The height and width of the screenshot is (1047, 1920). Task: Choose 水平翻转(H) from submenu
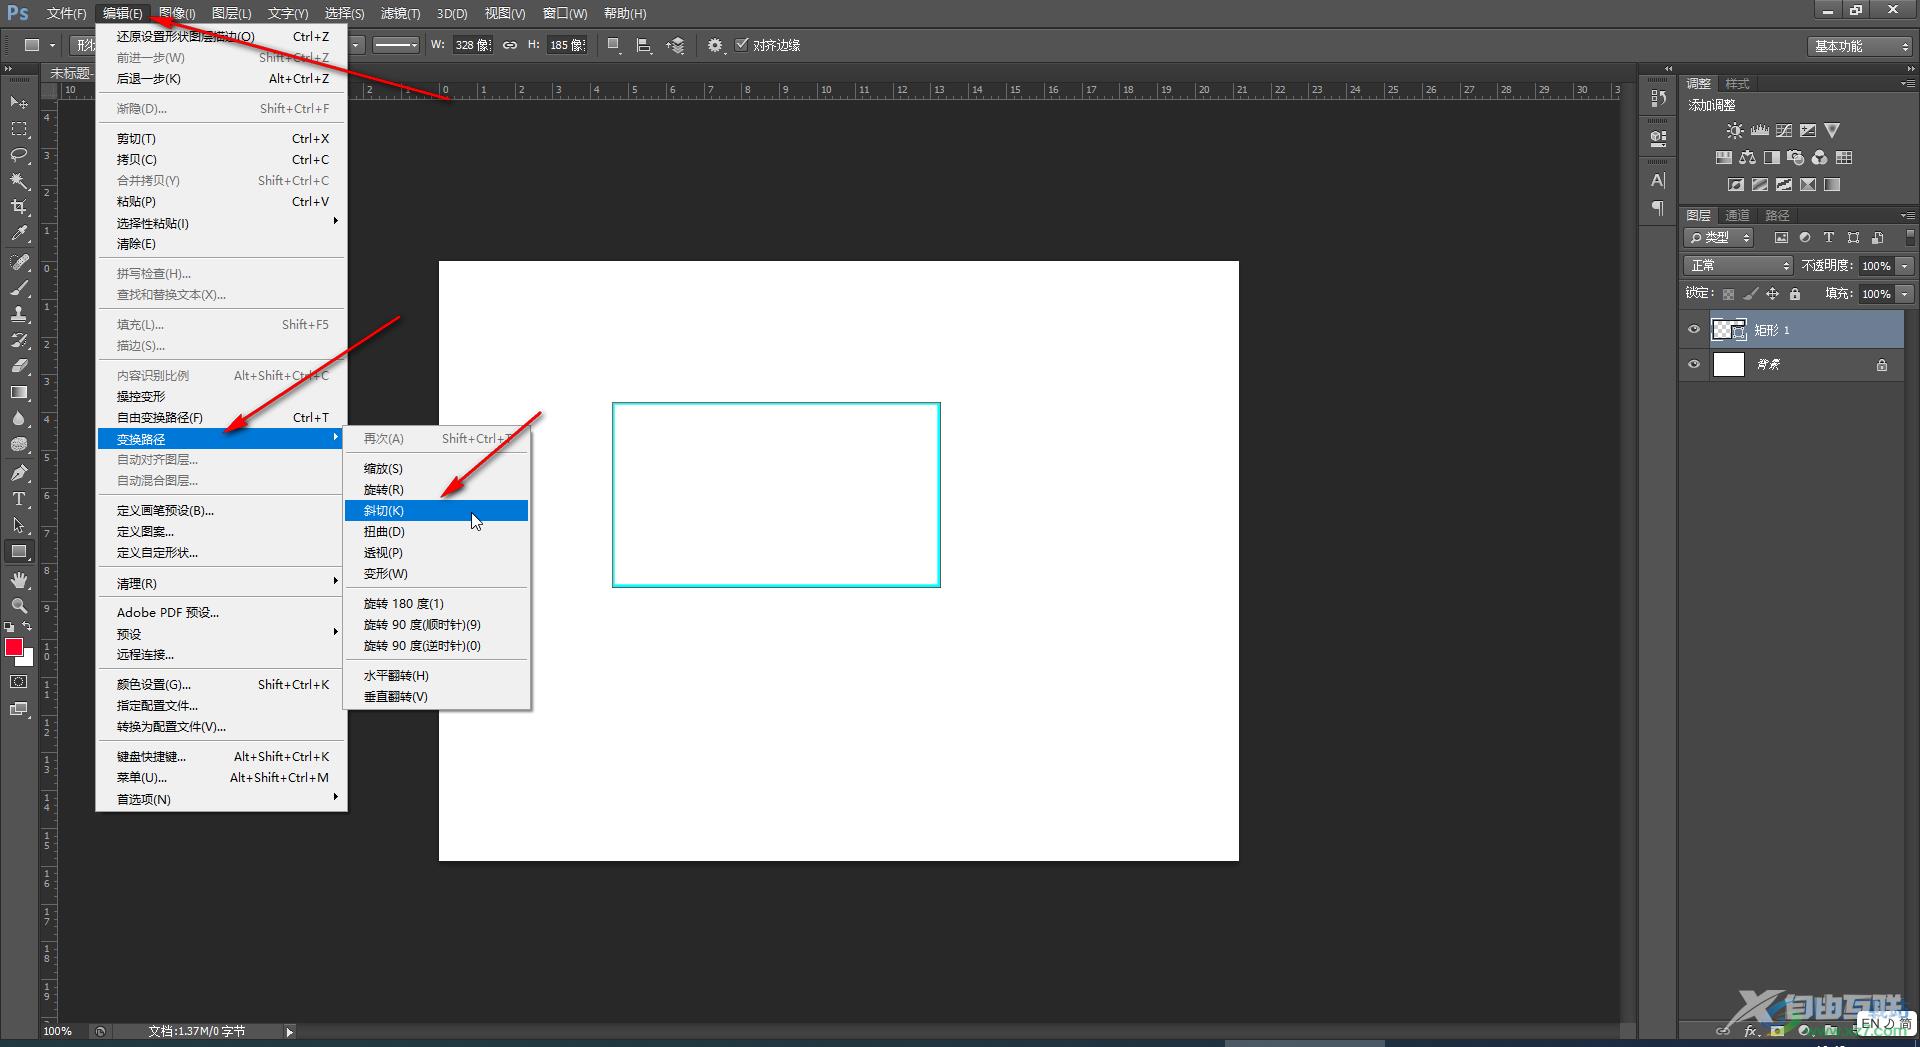tap(437, 676)
